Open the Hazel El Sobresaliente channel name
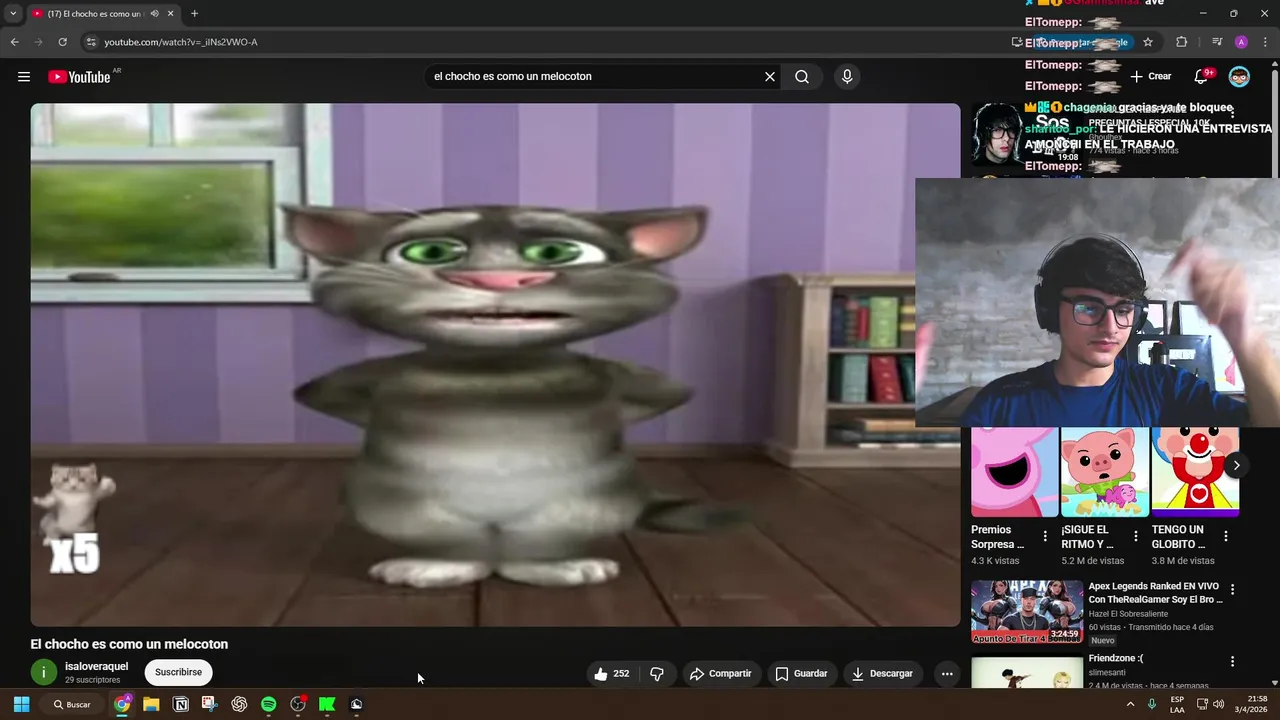Screen dimensions: 1280x720 [1128, 614]
